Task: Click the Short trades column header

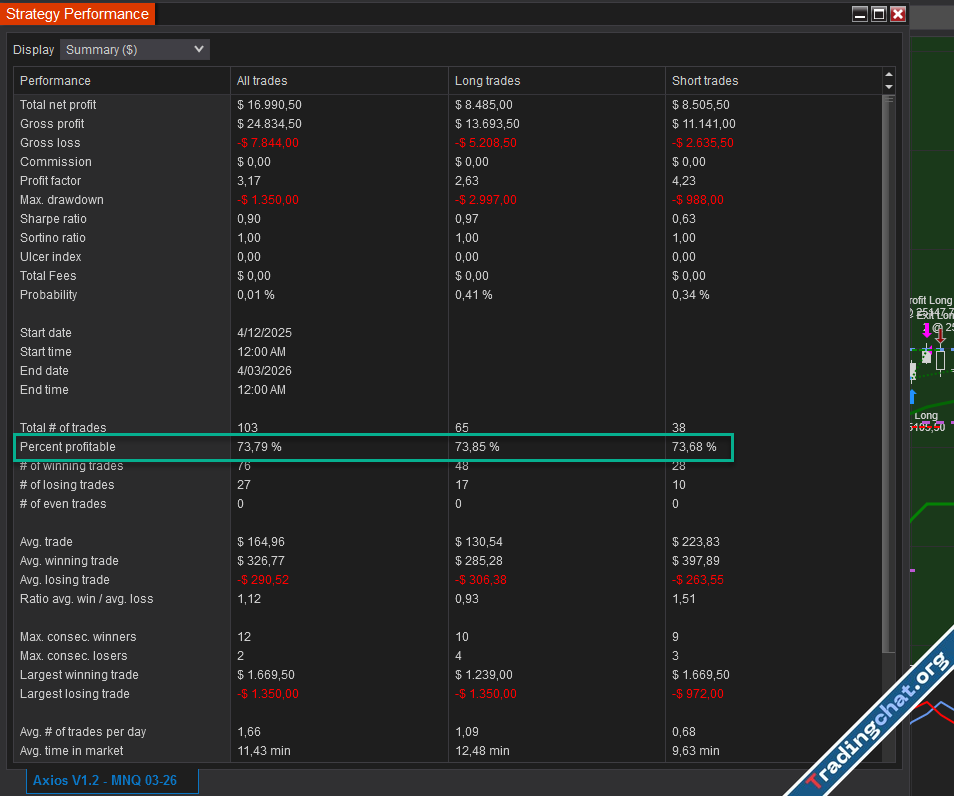Action: (x=705, y=81)
